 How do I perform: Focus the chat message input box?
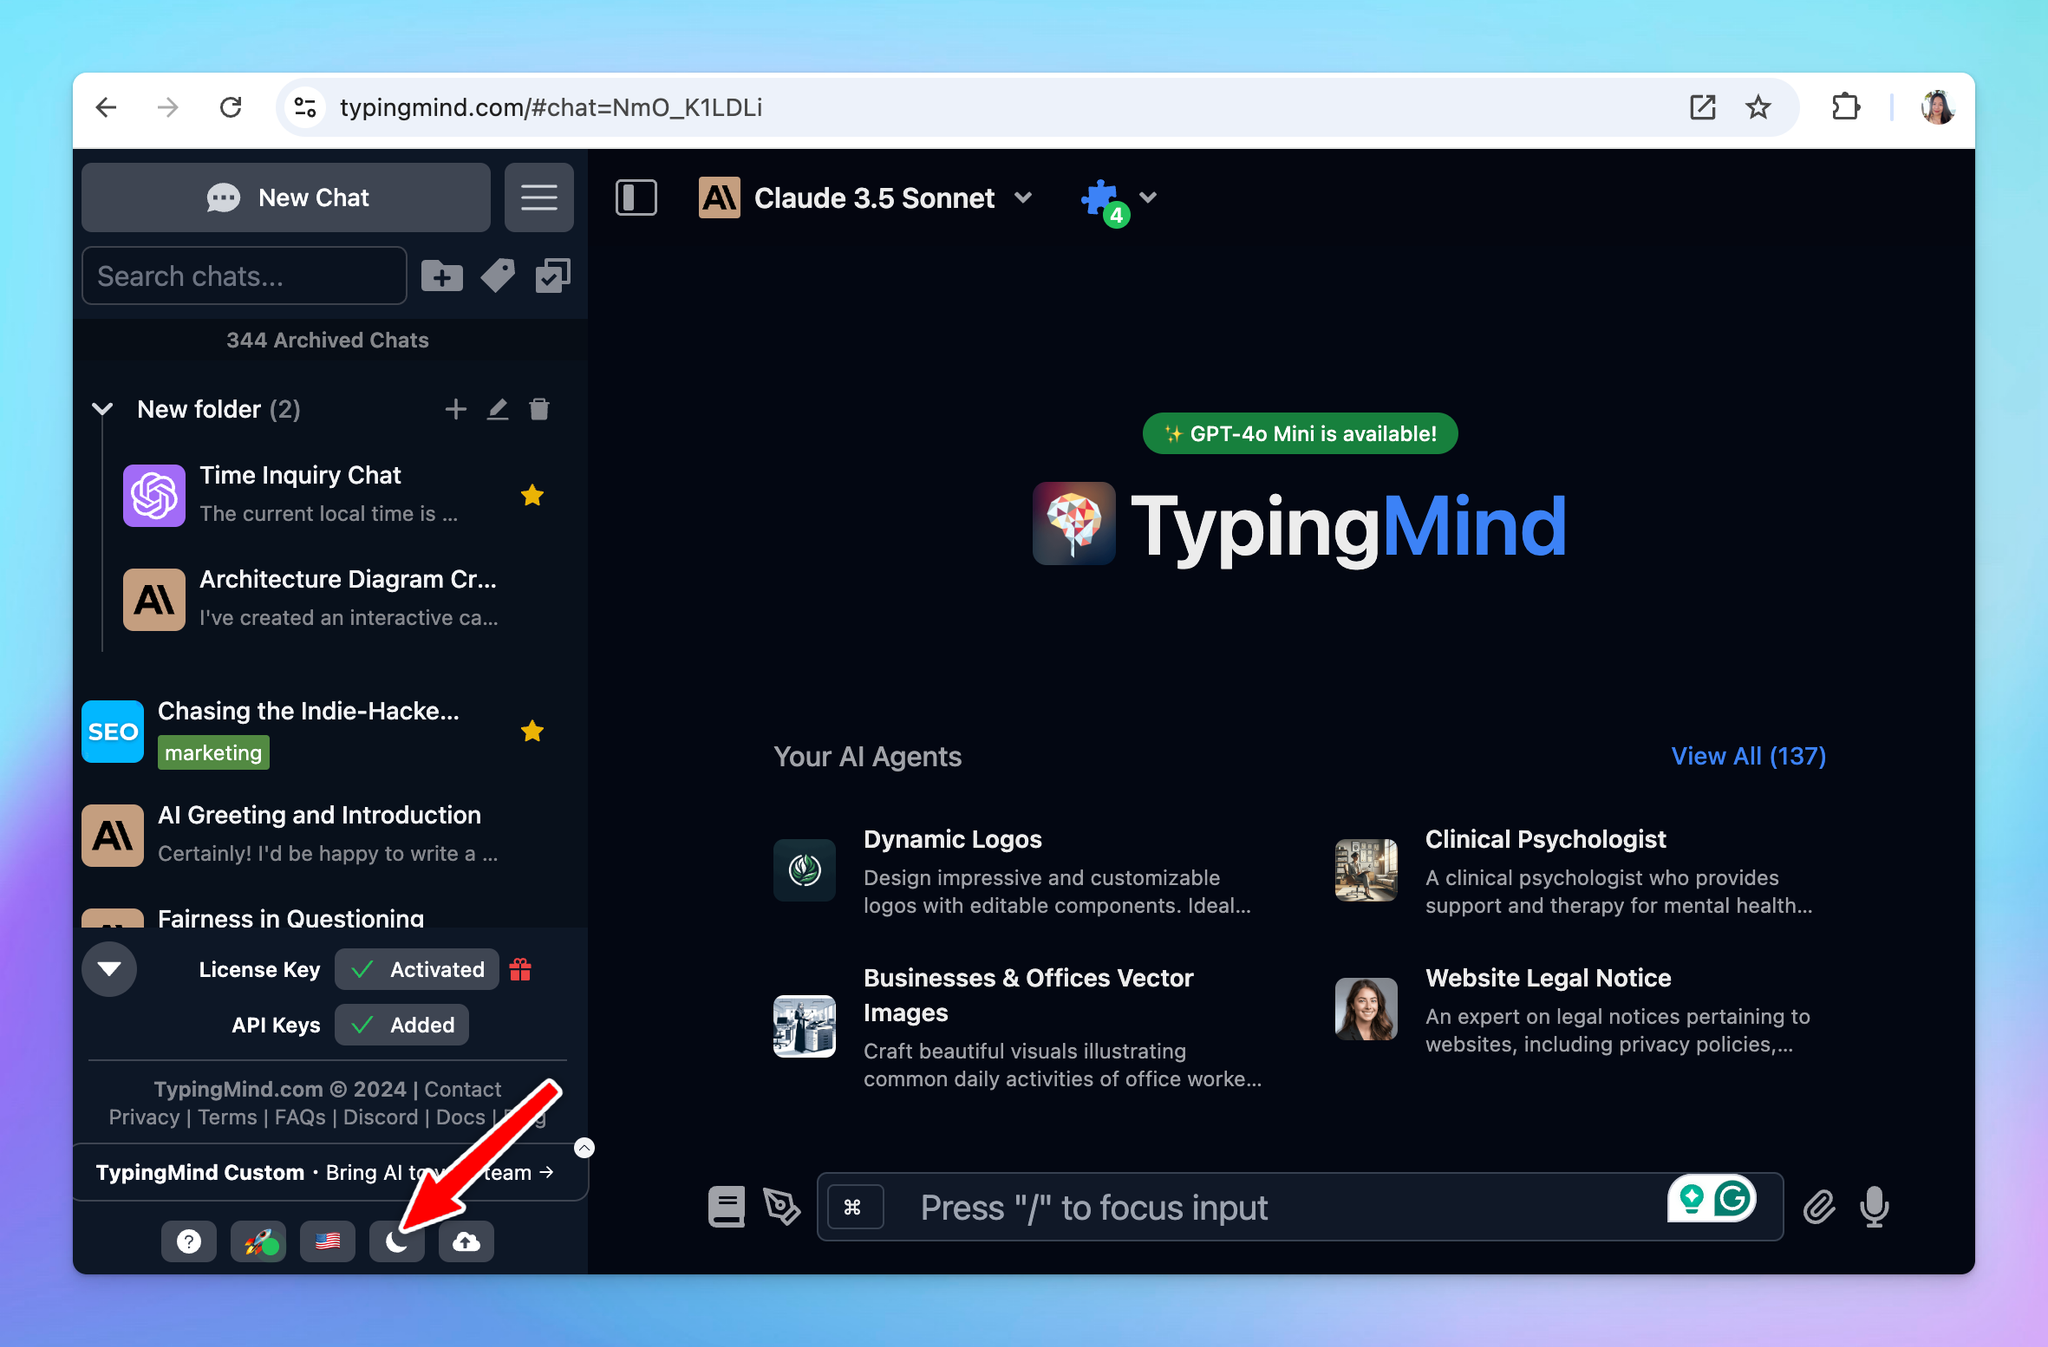click(x=1300, y=1207)
